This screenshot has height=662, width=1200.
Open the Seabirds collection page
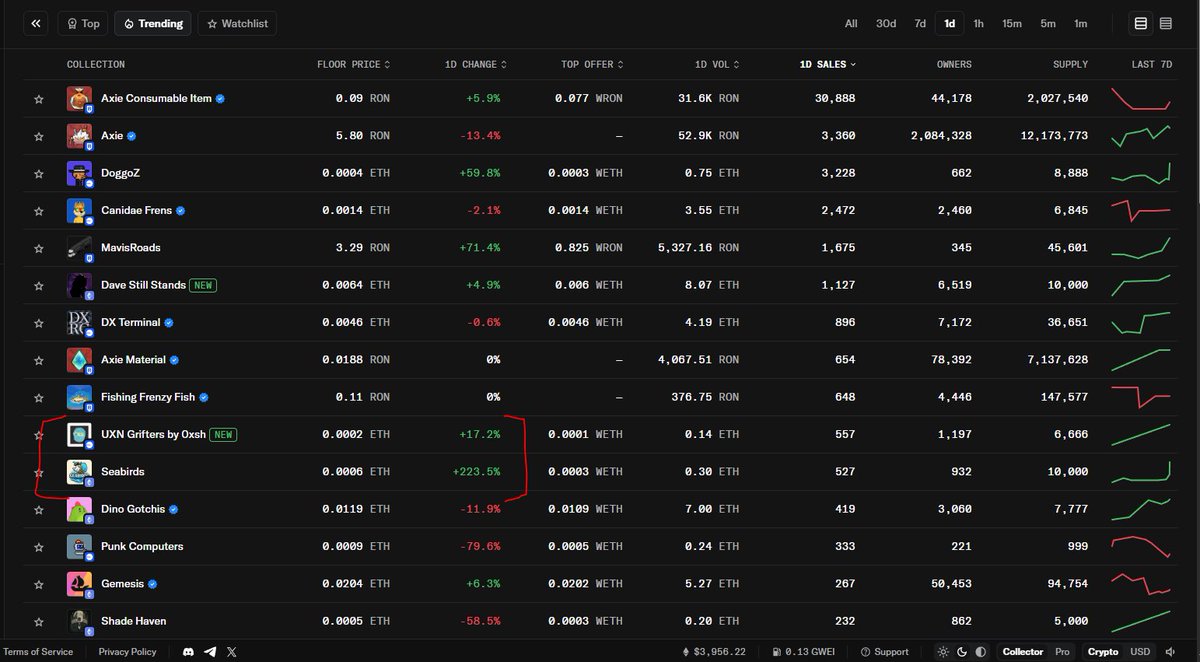click(x=123, y=471)
